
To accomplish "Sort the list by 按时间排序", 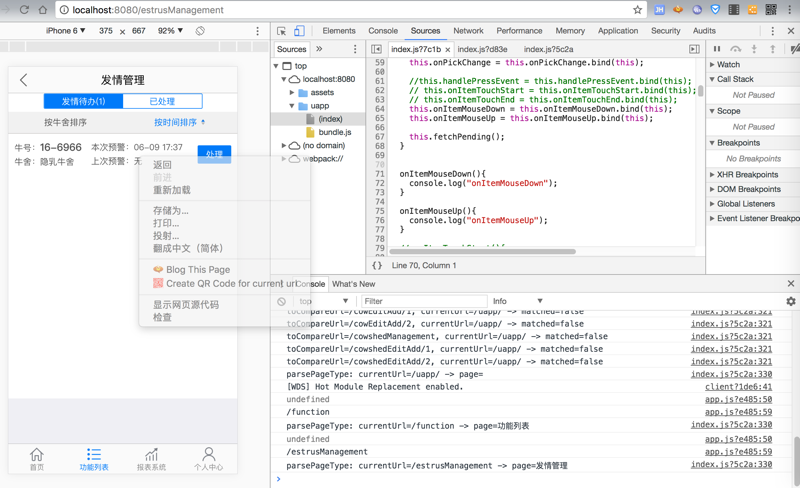I will [x=180, y=123].
